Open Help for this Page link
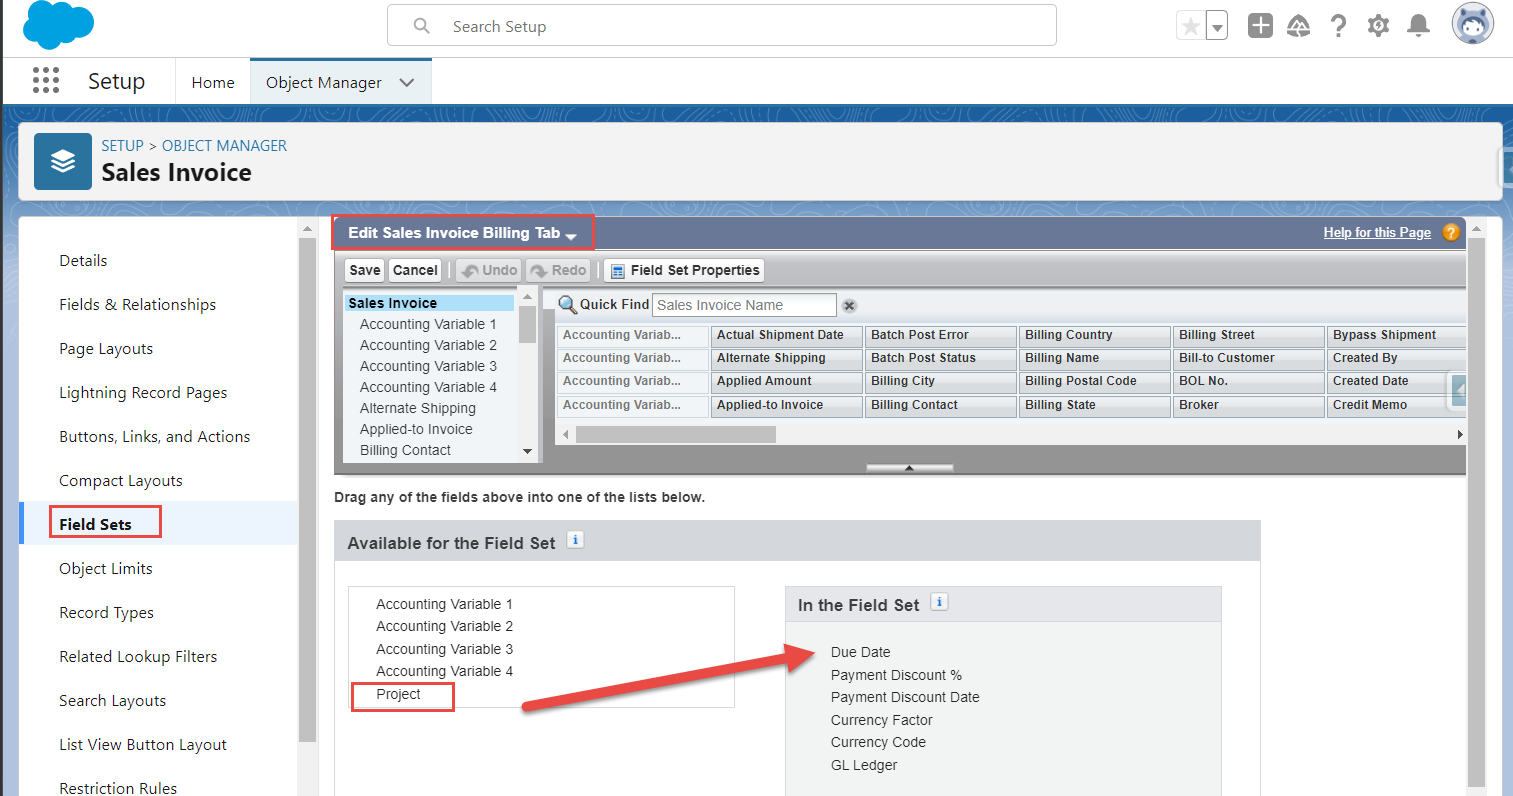 coord(1377,232)
